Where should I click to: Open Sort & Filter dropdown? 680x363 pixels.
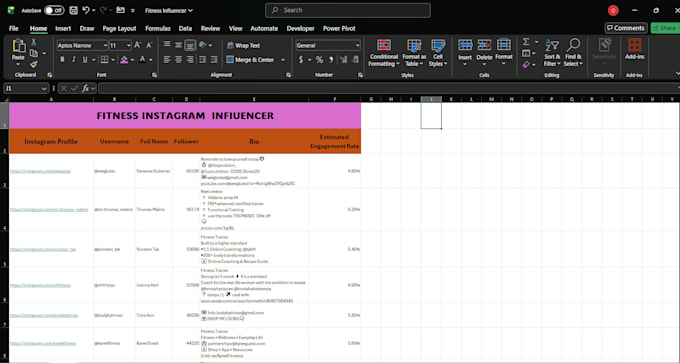[x=552, y=52]
